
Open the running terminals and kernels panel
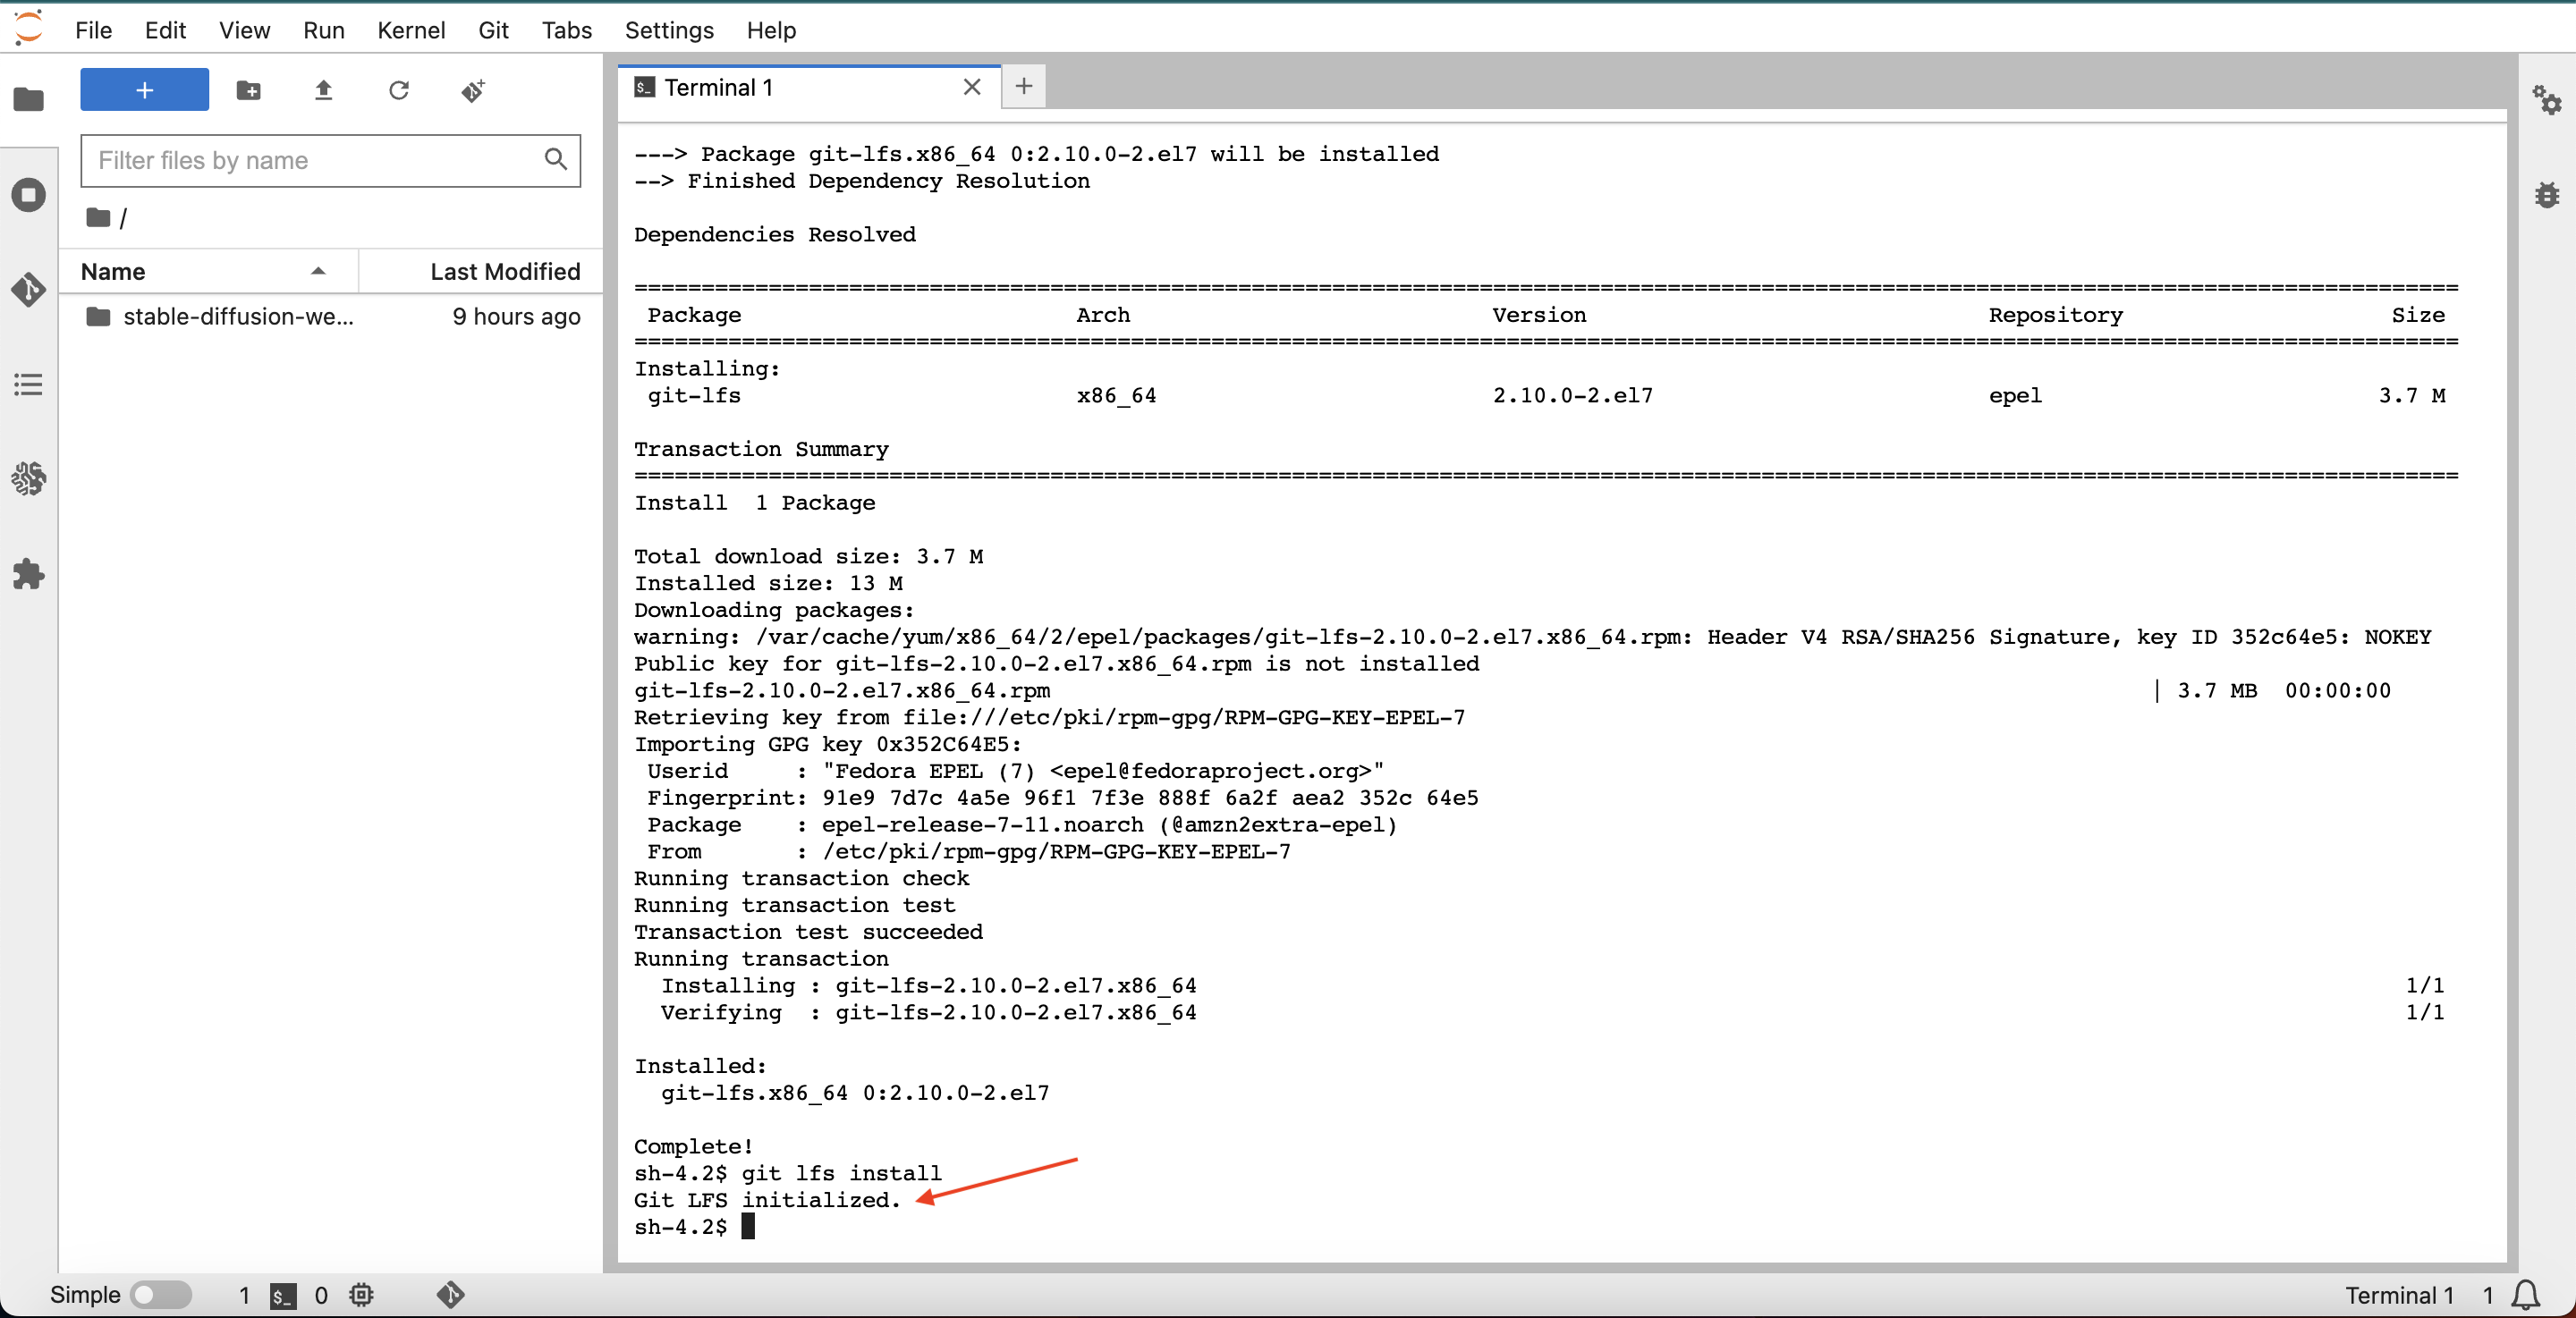coord(28,194)
